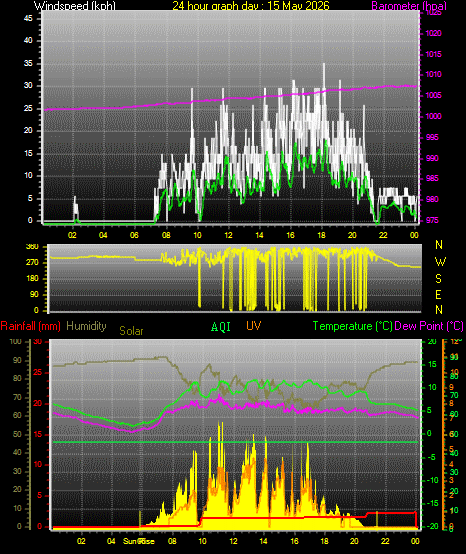466x554 pixels.
Task: Click the 985 value on barometer axis
Action: [x=432, y=178]
